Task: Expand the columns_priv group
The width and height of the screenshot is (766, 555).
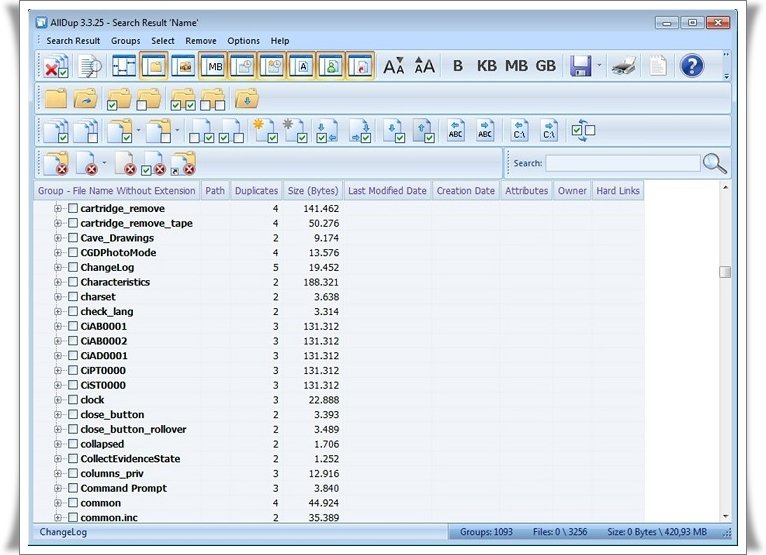Action: click(x=58, y=473)
